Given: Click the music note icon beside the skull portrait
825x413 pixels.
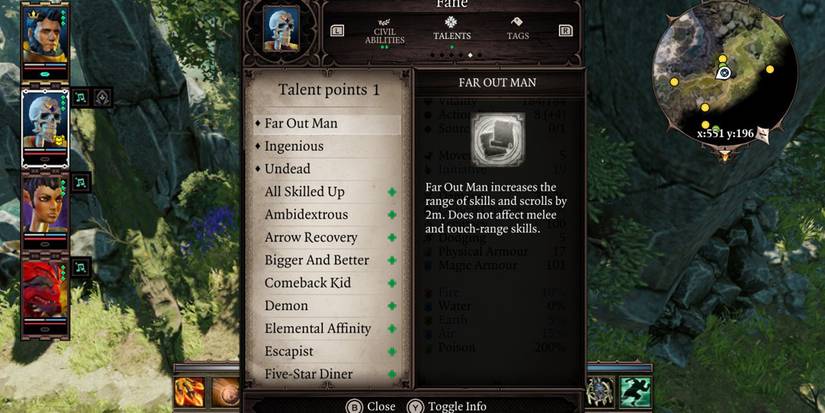Looking at the screenshot, I should [80, 98].
